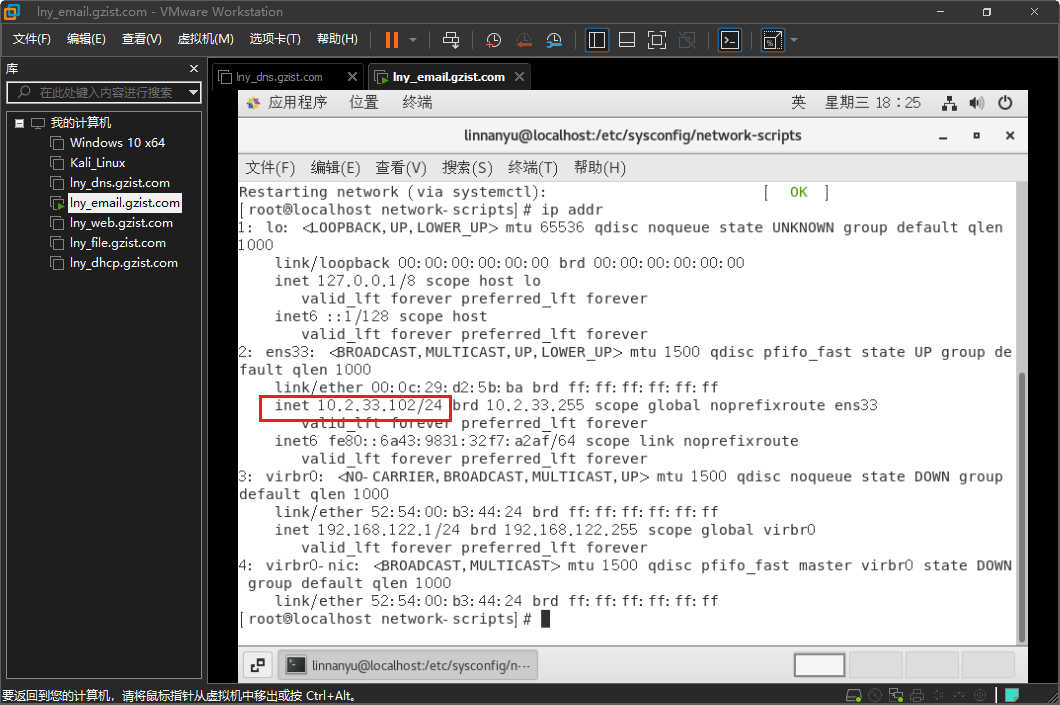Send Ctrl+Alt+Del to the virtual machine

[x=451, y=40]
